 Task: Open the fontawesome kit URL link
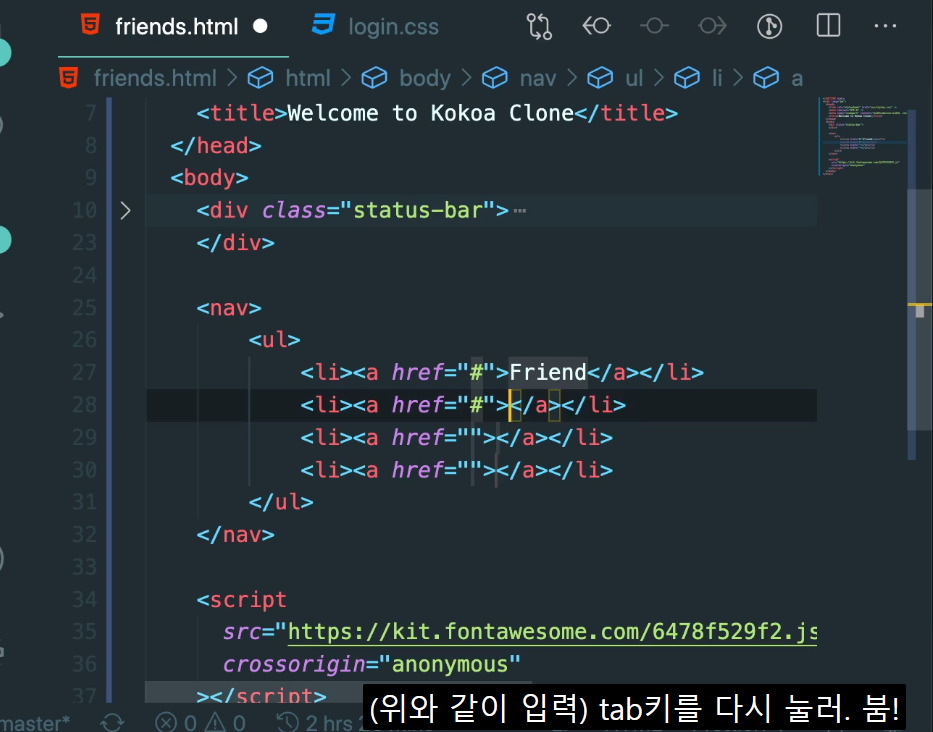[x=552, y=632]
